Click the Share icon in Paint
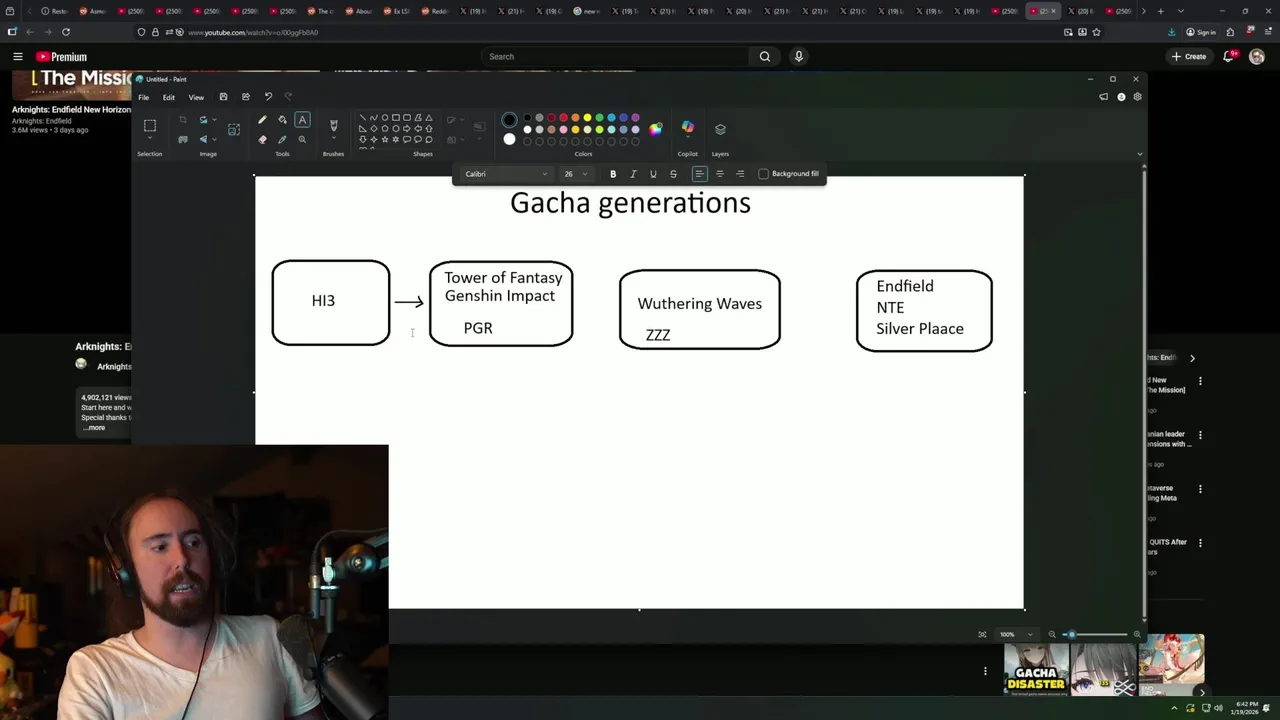Image resolution: width=1280 pixels, height=720 pixels. [245, 97]
